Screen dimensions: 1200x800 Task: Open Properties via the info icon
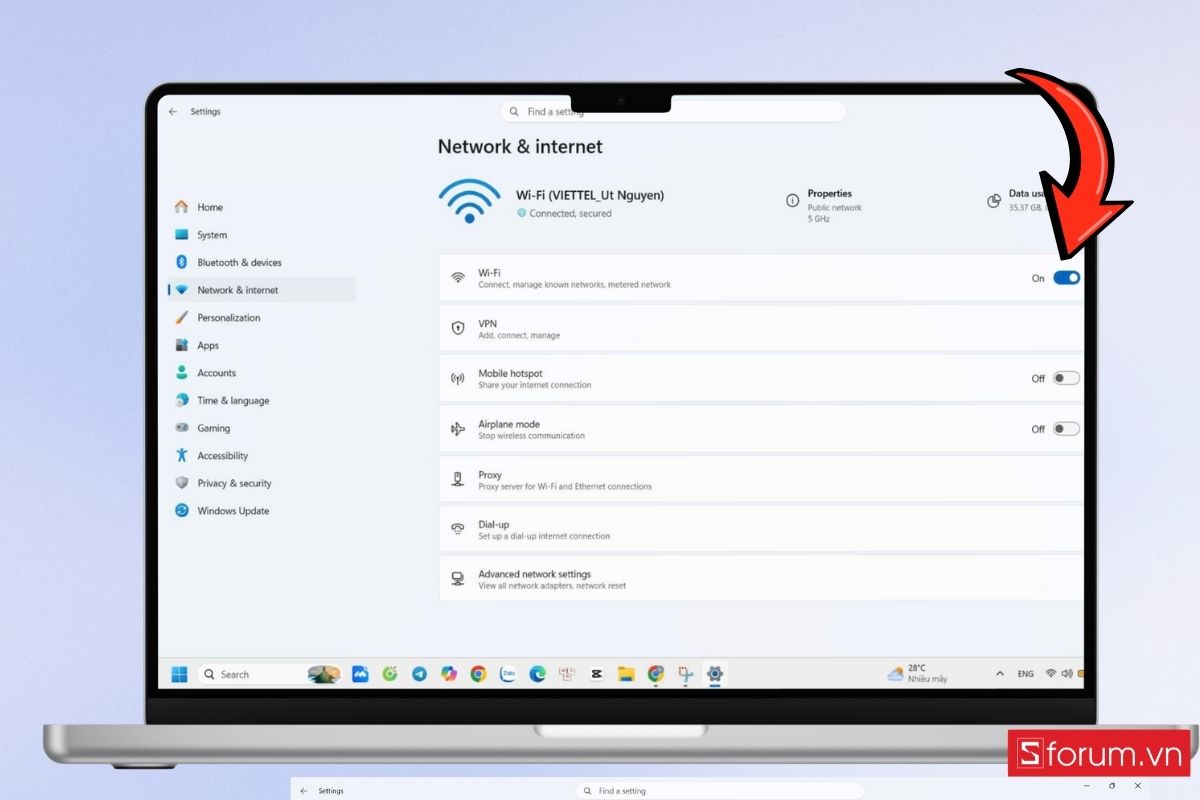click(792, 200)
